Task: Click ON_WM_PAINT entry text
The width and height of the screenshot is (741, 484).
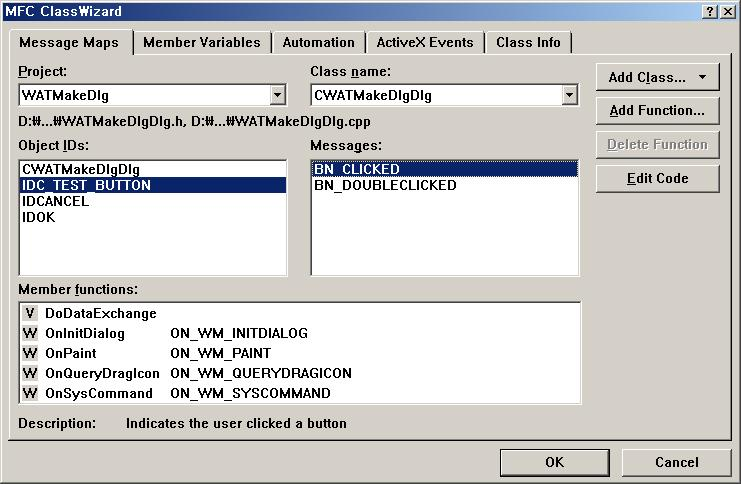Action: coord(221,354)
